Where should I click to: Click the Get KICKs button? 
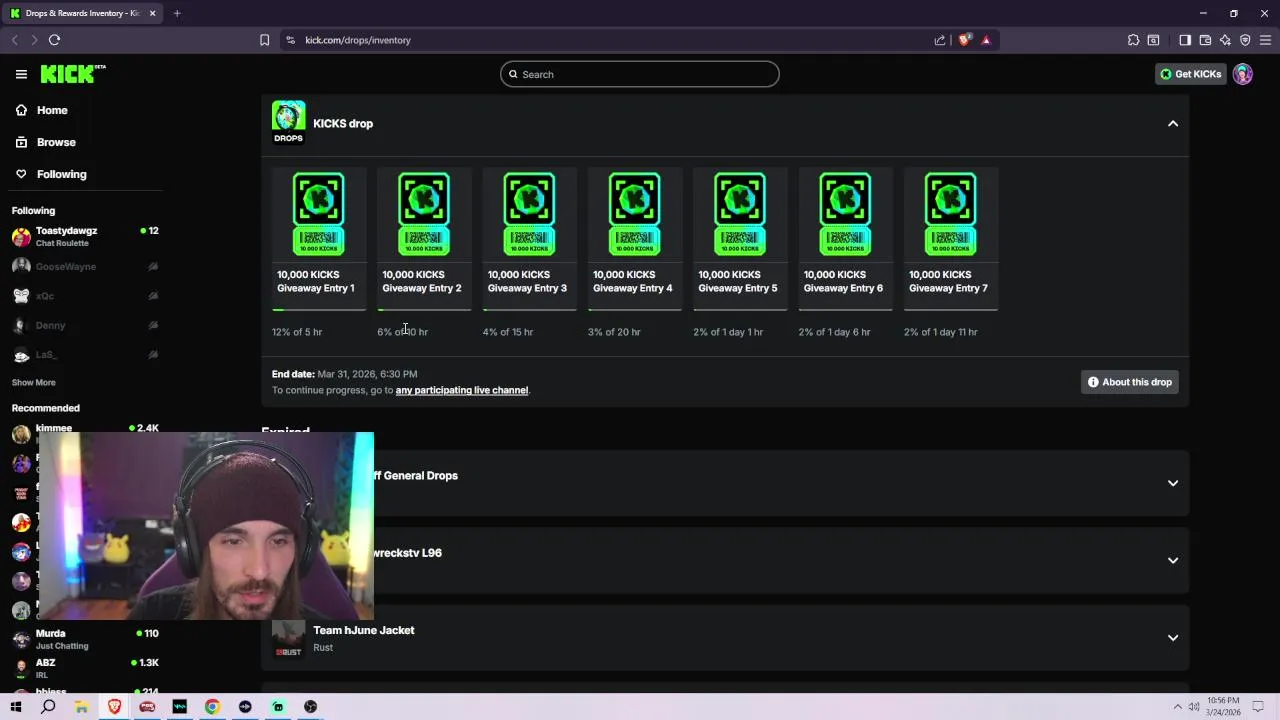point(1190,74)
